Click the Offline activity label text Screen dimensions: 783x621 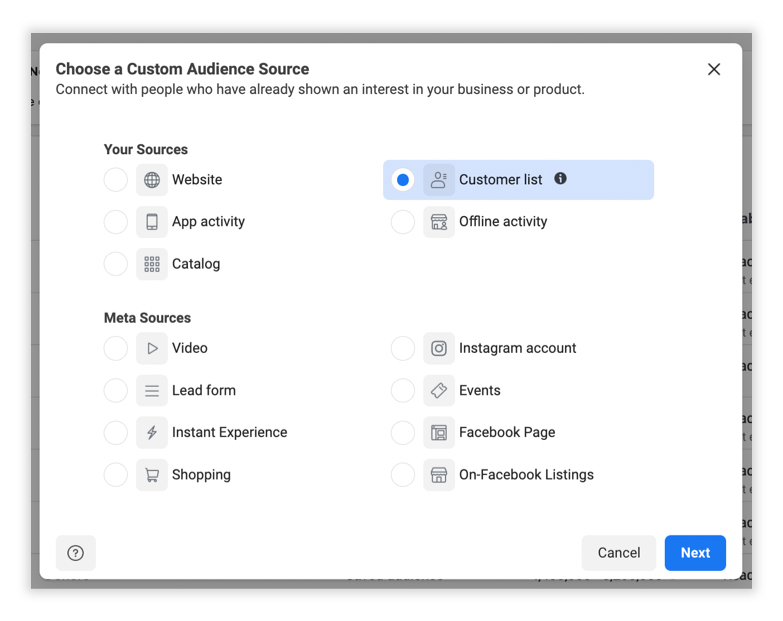(x=503, y=222)
